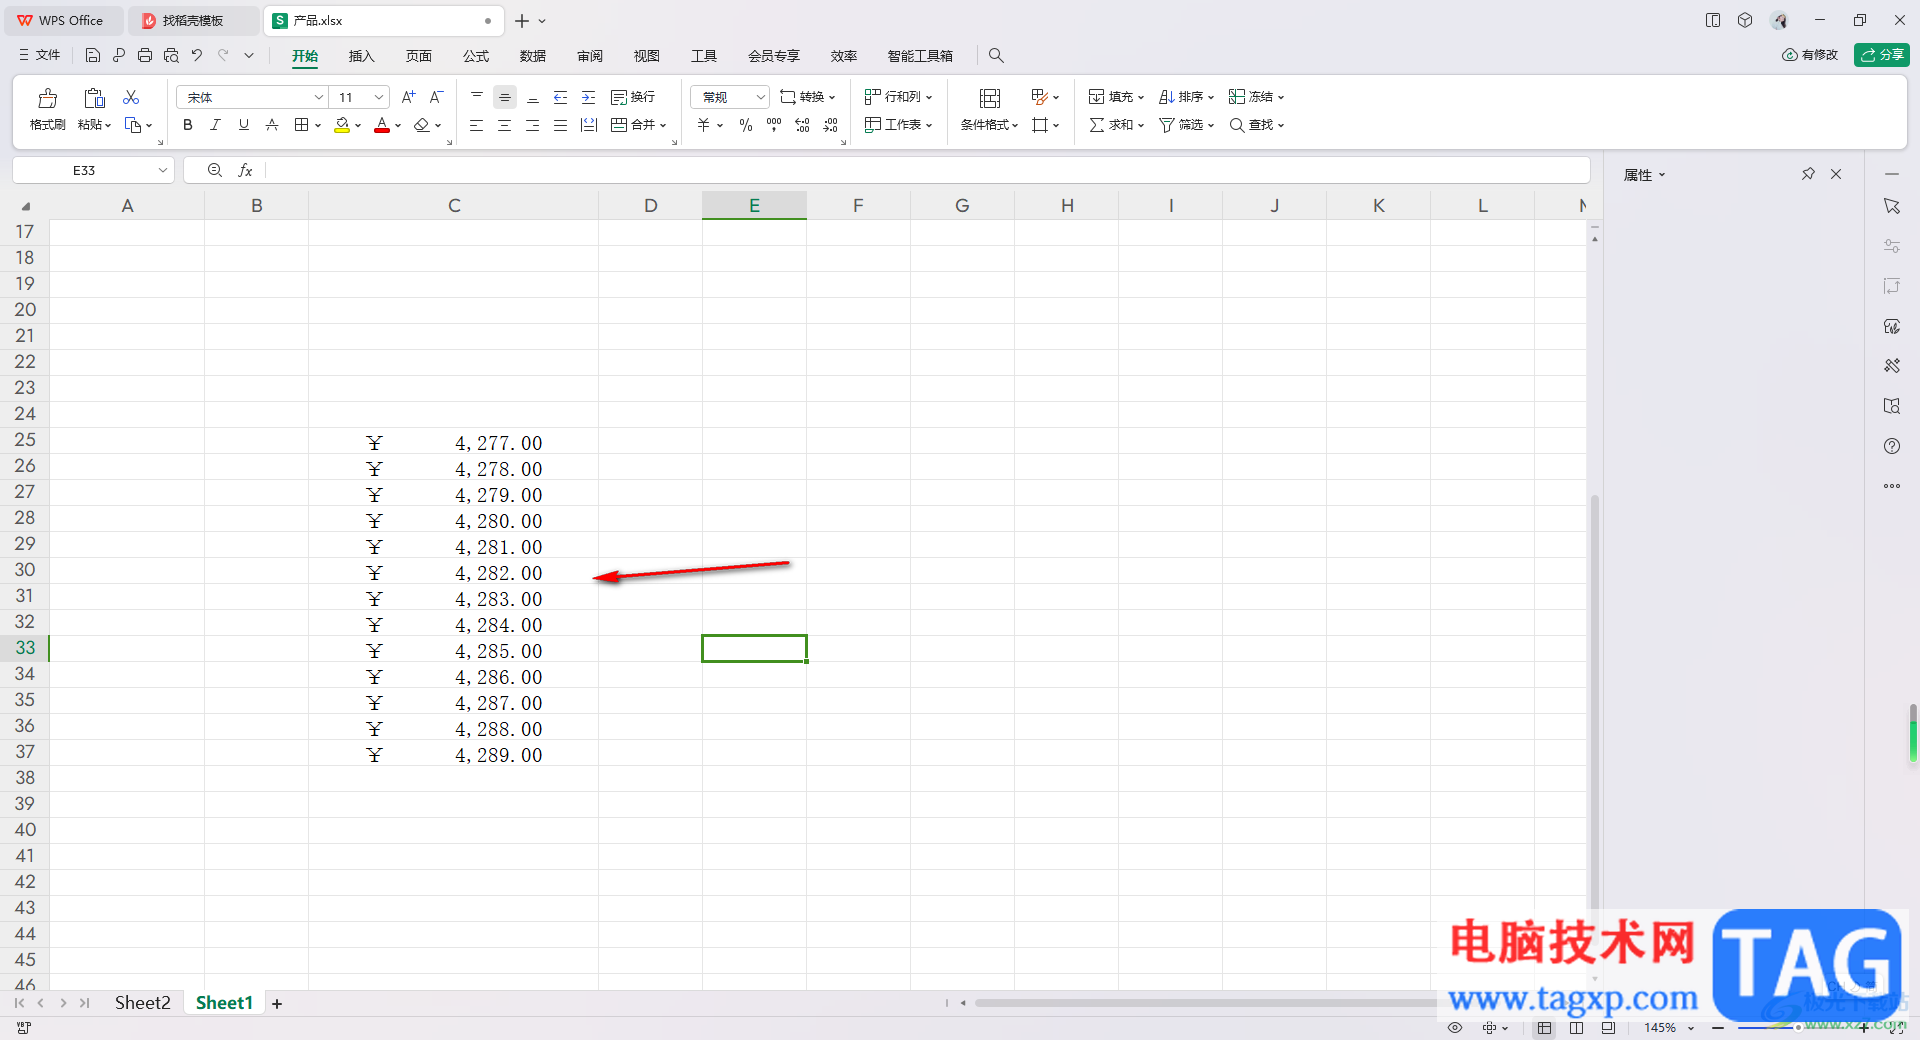Expand the sort (排序) dropdown
The height and width of the screenshot is (1040, 1920).
tap(1211, 98)
